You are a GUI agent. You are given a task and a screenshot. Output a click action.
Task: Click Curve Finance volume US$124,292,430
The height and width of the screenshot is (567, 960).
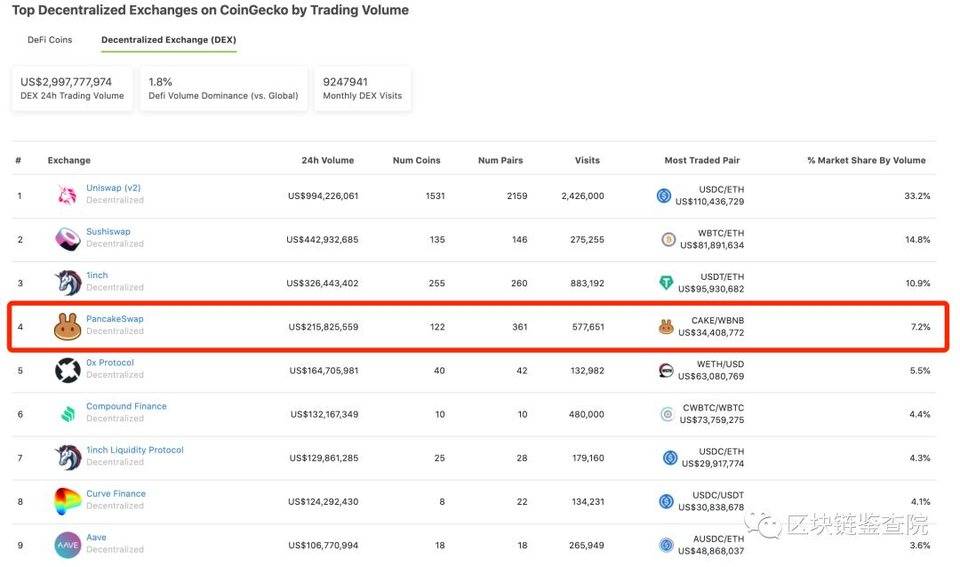pos(323,501)
